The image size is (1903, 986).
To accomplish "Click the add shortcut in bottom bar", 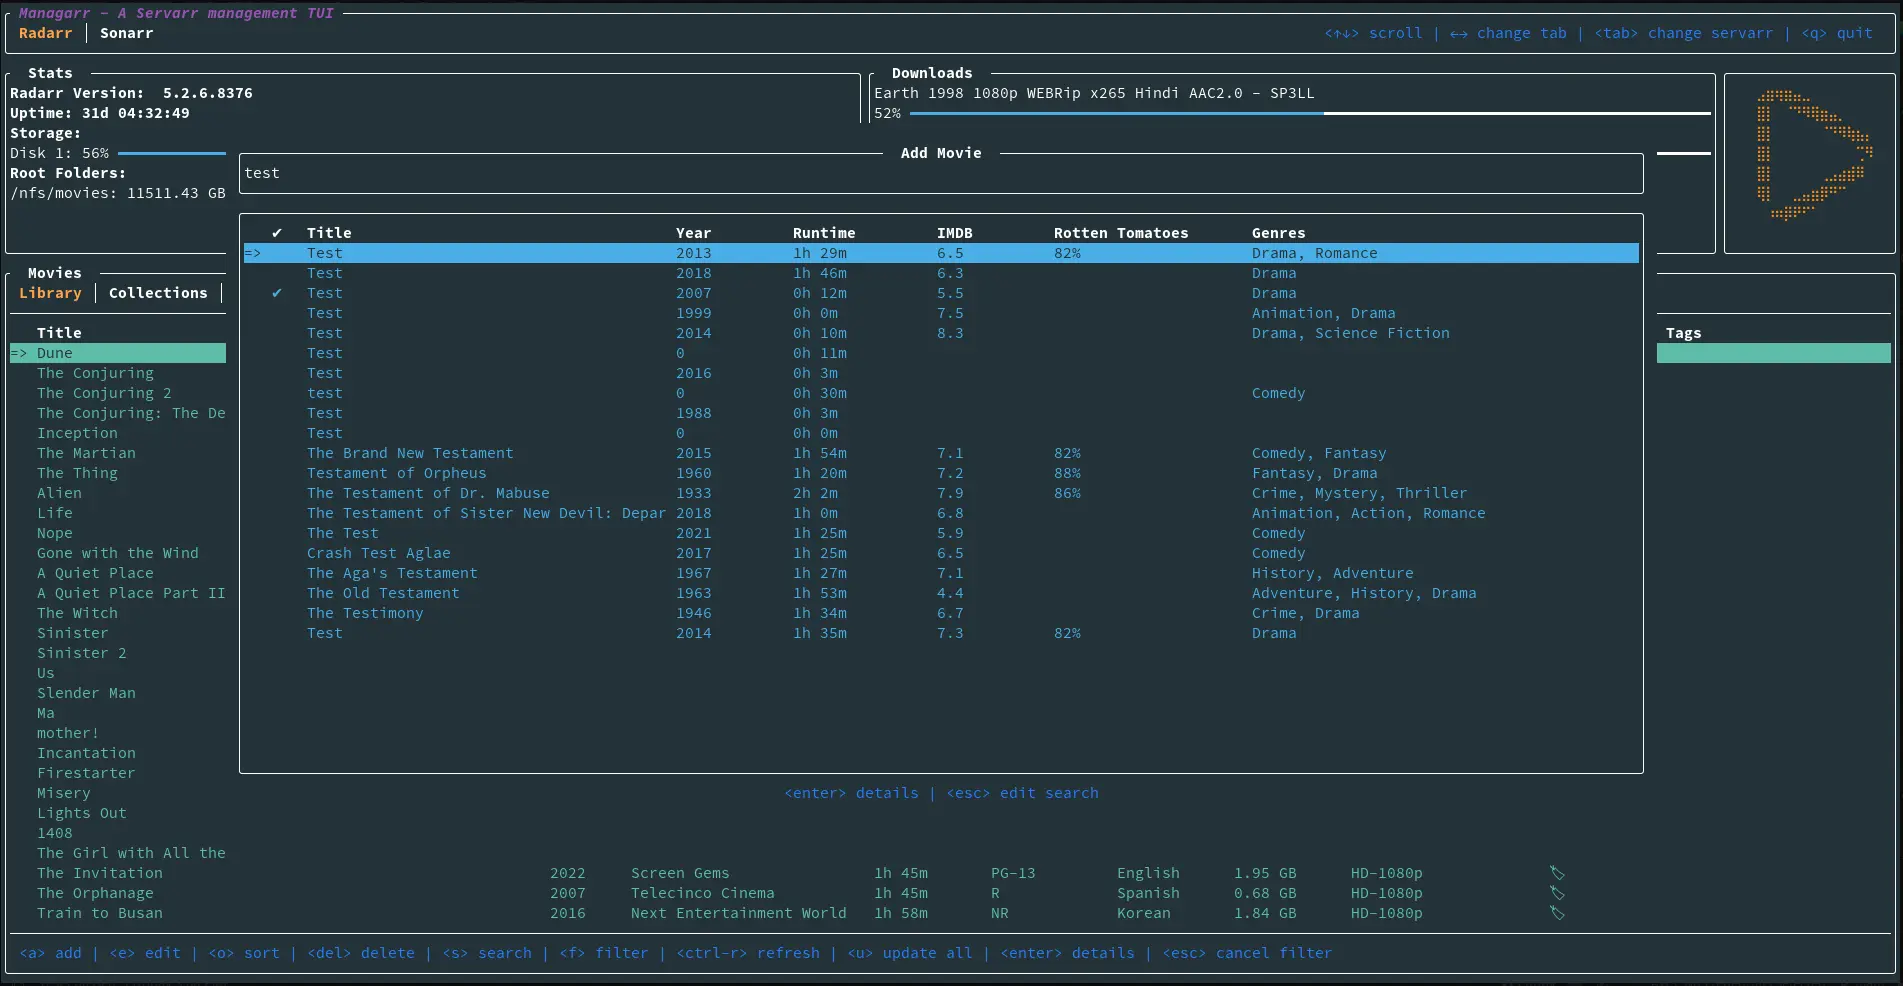I will [x=51, y=953].
